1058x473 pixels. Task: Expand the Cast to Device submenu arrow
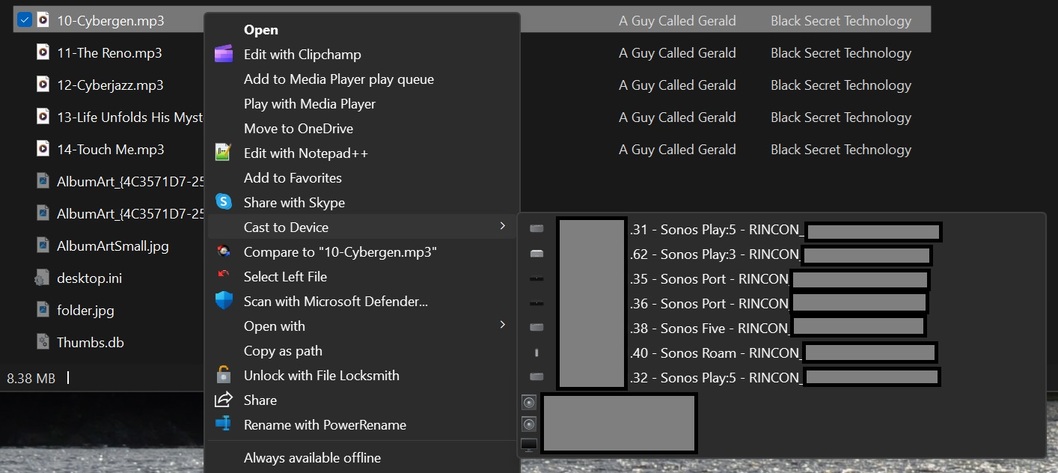502,227
